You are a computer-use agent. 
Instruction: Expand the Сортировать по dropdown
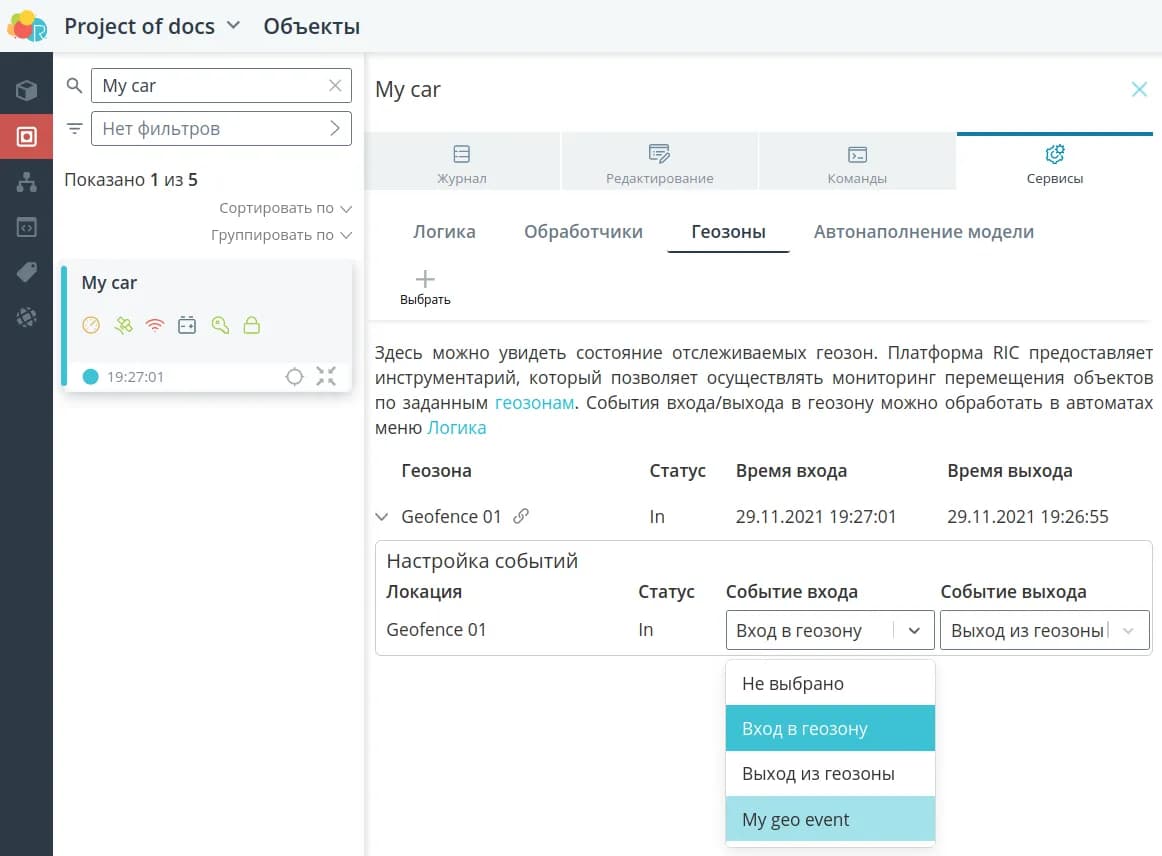[x=286, y=208]
